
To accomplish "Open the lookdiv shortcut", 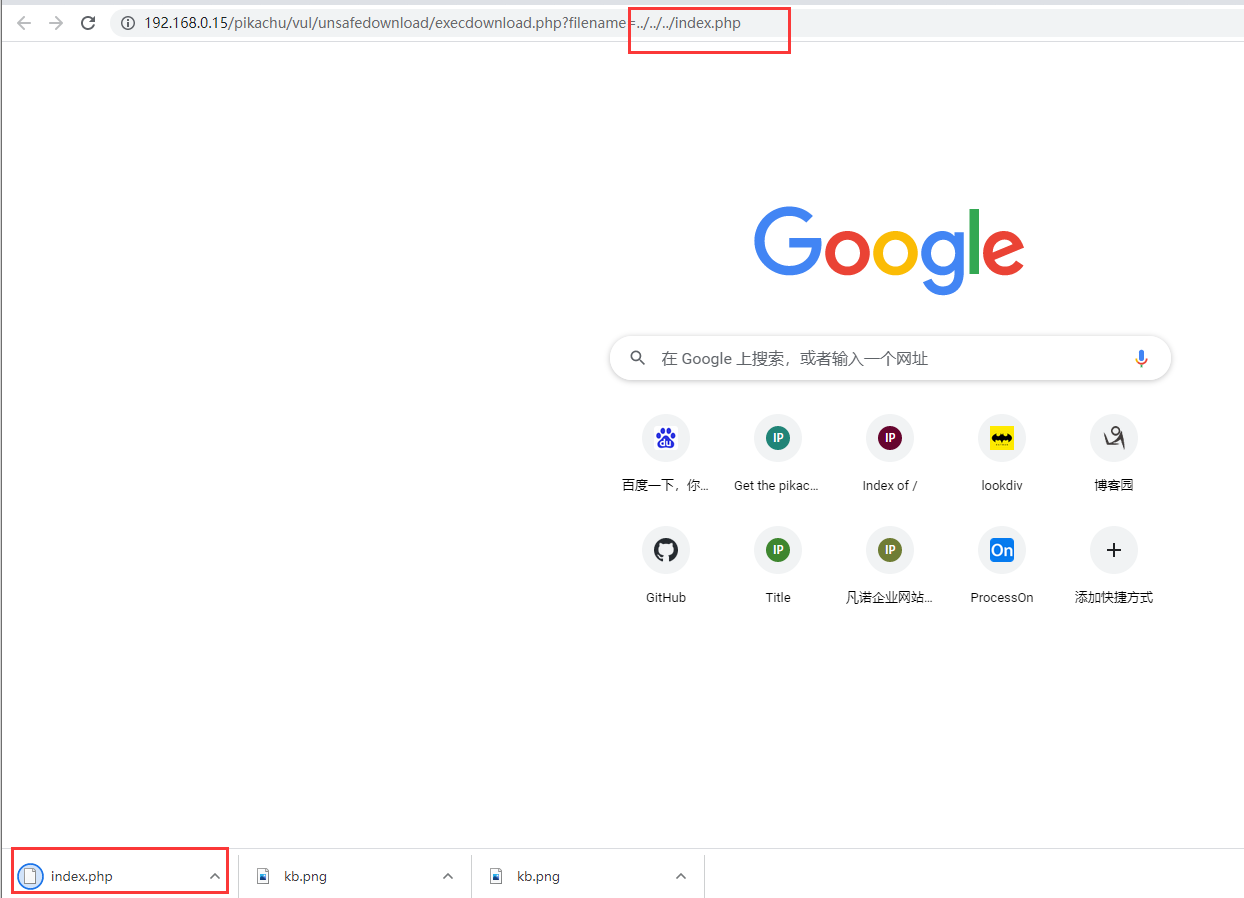I will [x=1001, y=438].
